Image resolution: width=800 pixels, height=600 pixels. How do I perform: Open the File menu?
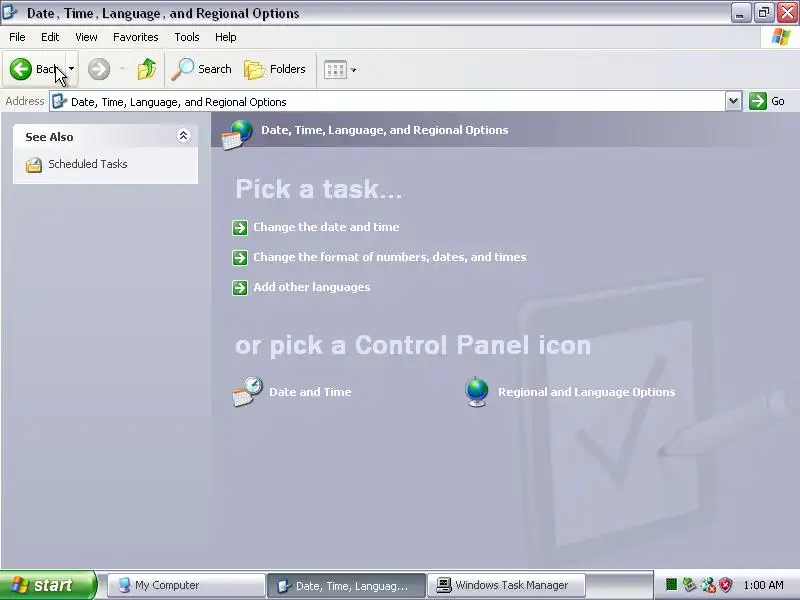coord(17,37)
